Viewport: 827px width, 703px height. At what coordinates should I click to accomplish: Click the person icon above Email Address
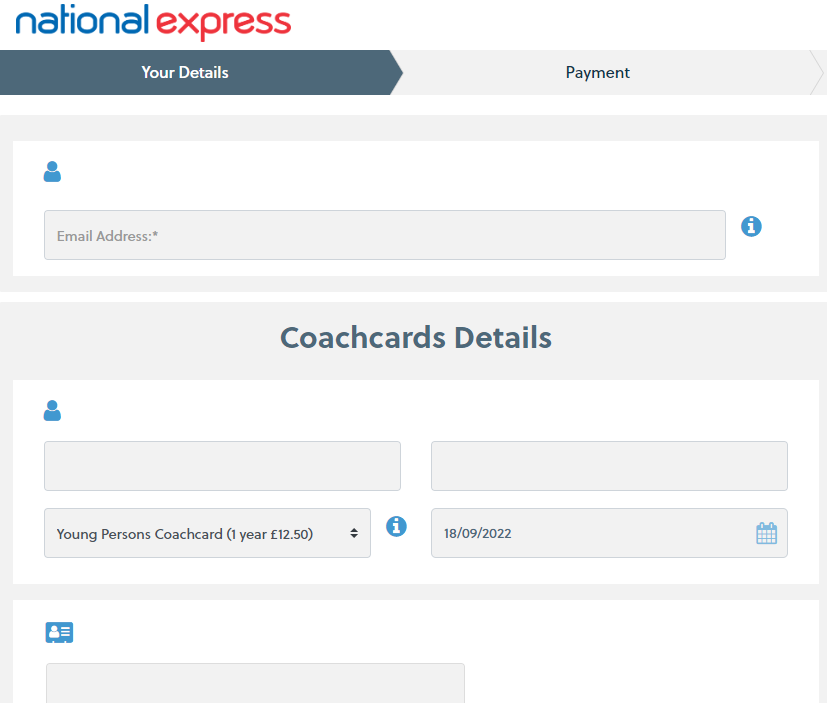pyautogui.click(x=52, y=172)
